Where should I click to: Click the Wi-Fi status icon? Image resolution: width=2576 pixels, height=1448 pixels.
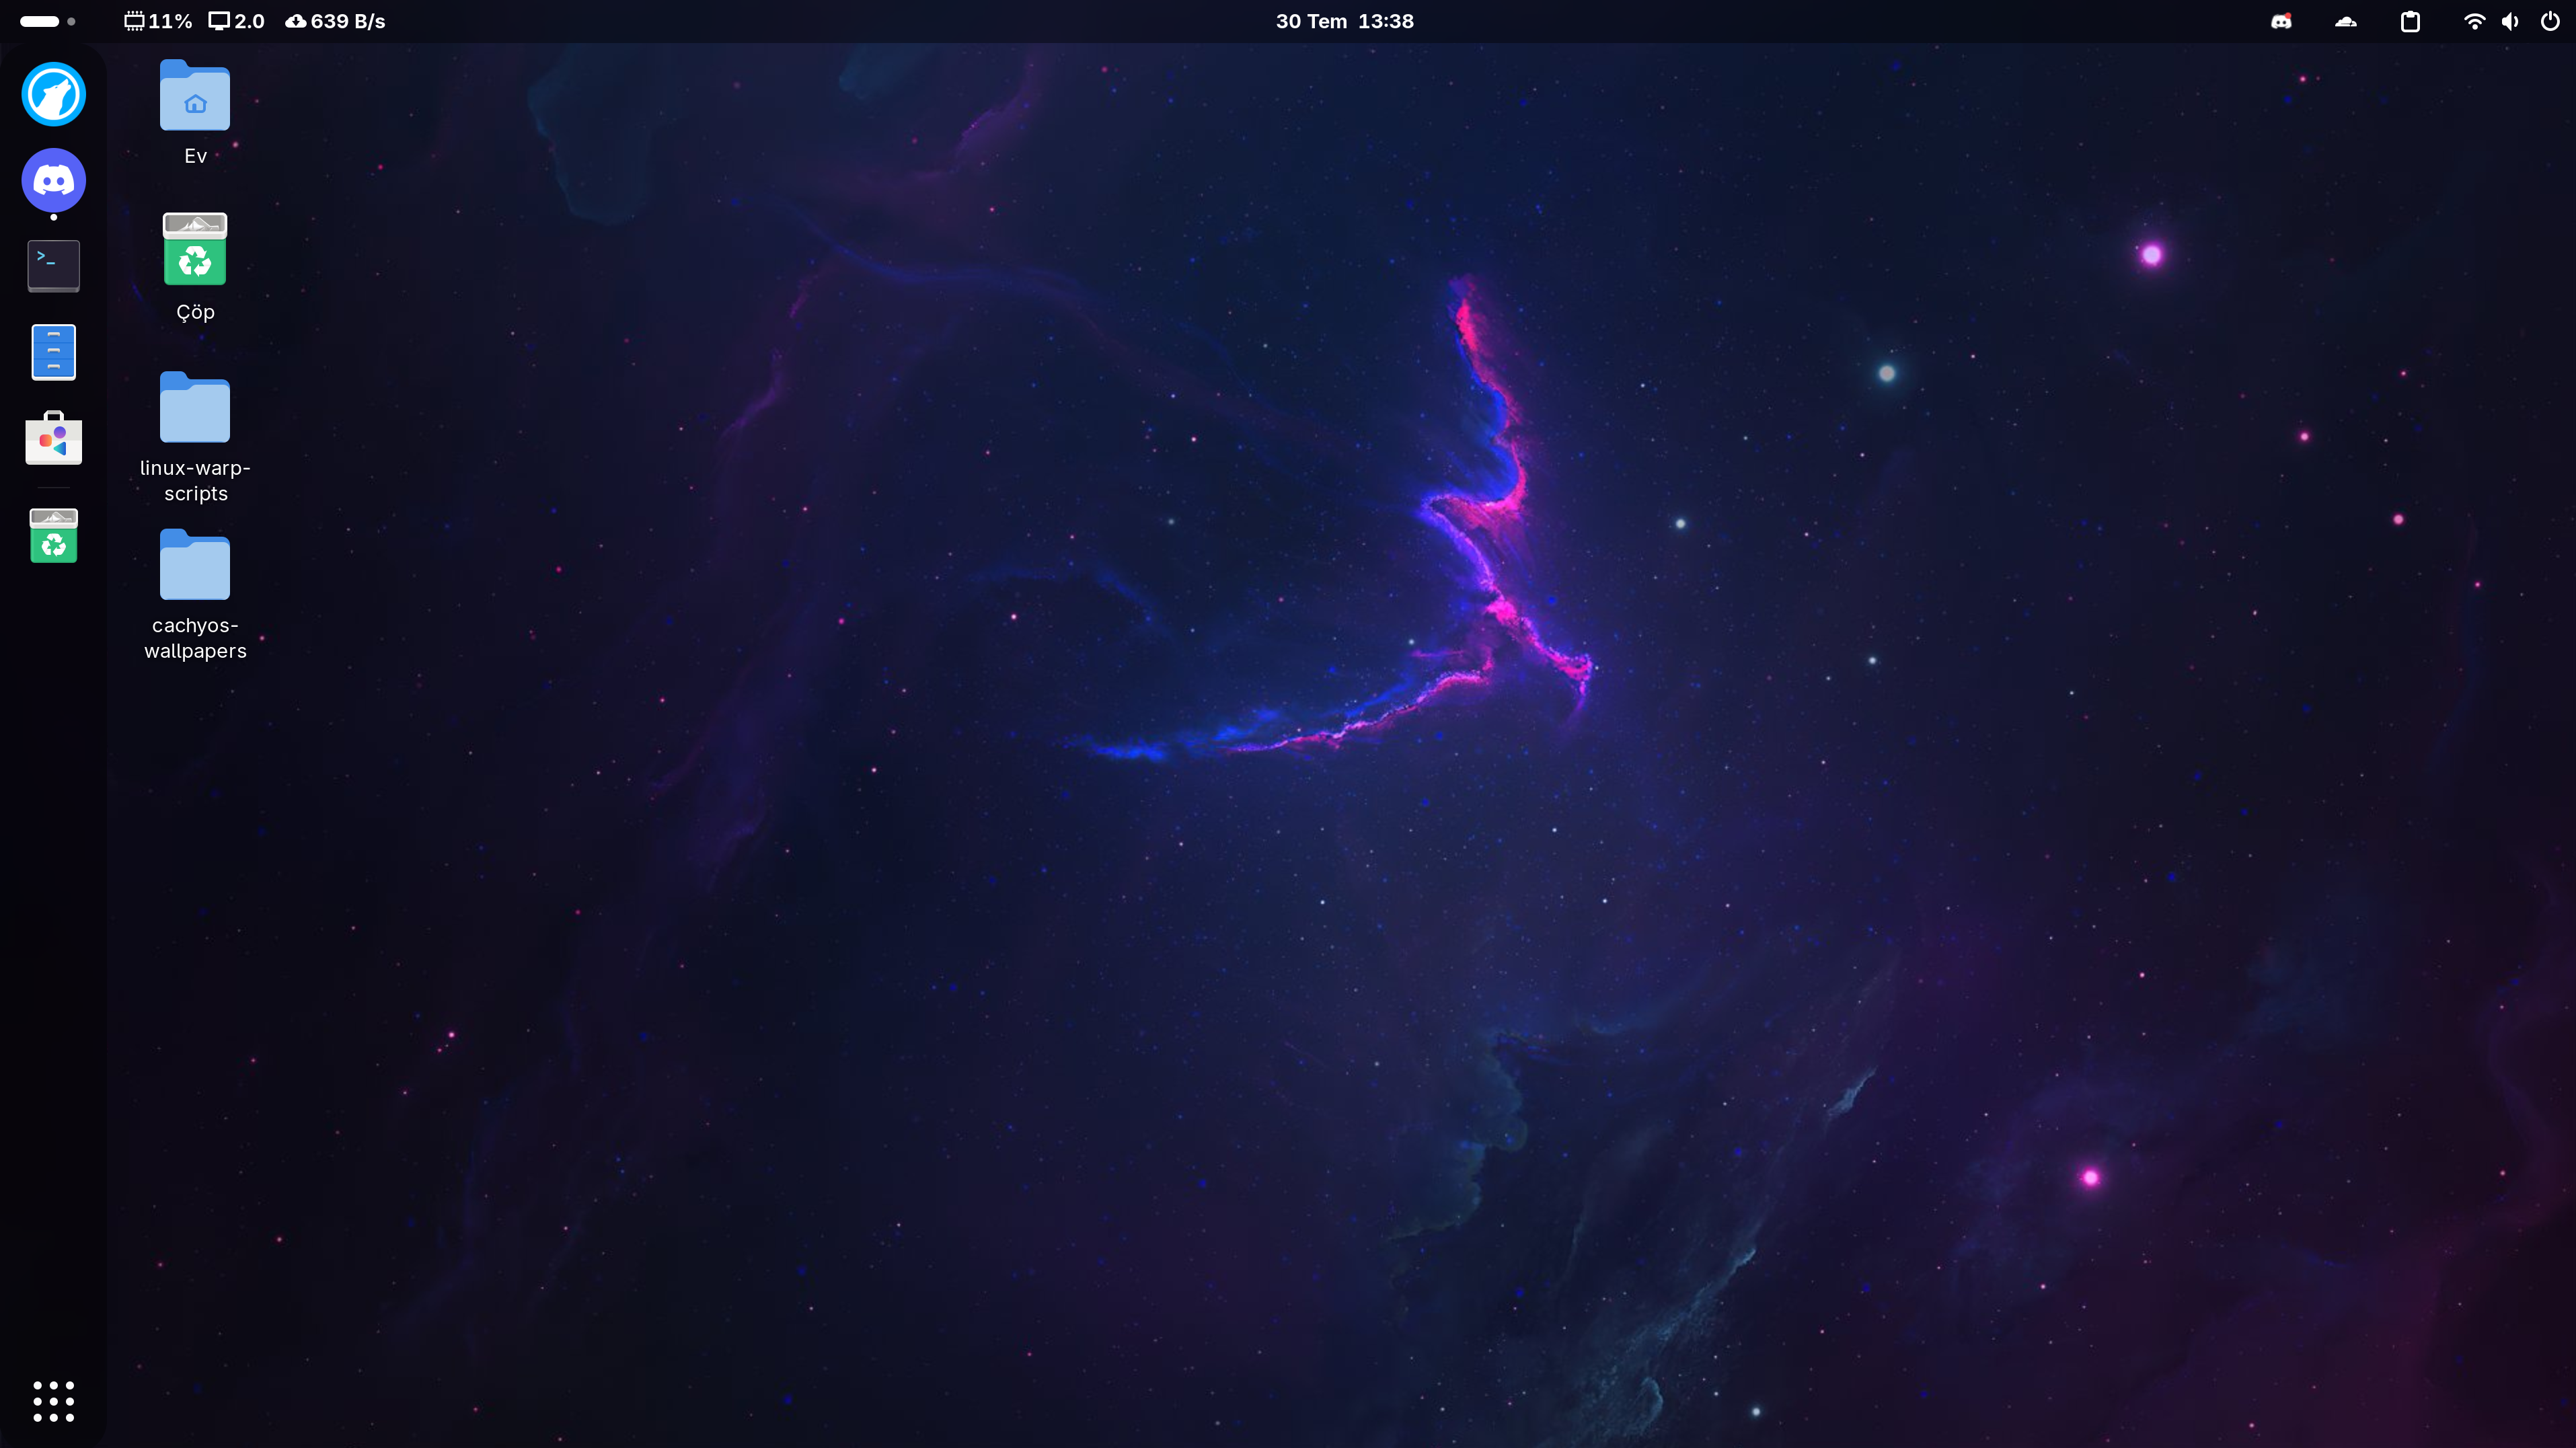coord(2474,21)
